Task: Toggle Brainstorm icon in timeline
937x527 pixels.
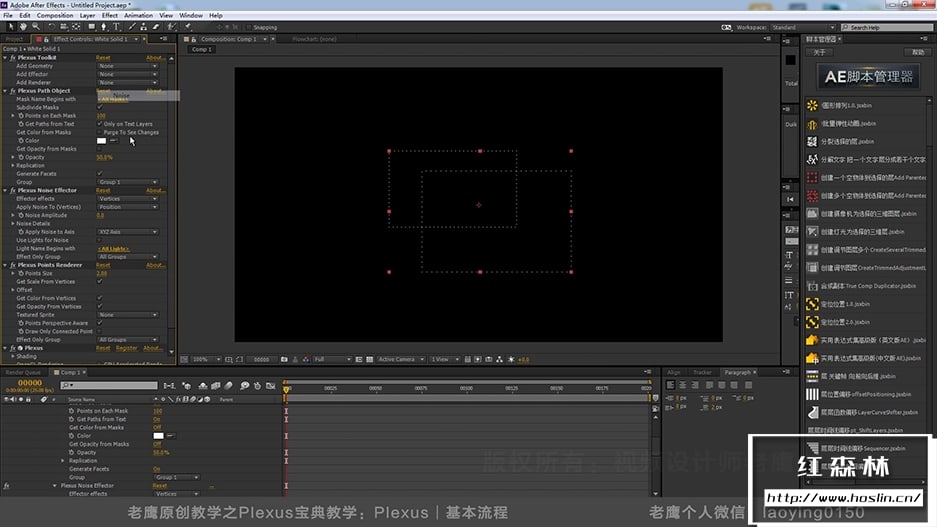Action: (x=244, y=386)
